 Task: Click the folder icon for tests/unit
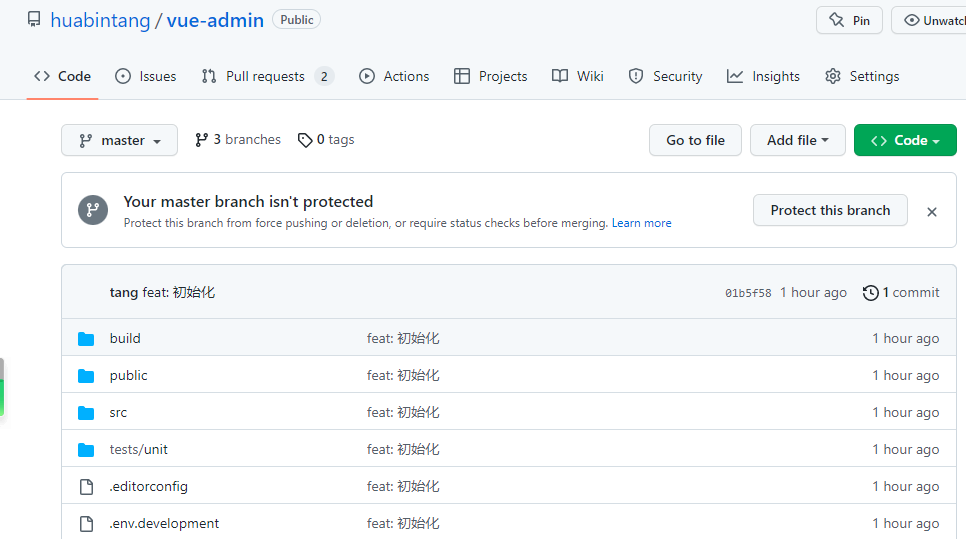[86, 450]
